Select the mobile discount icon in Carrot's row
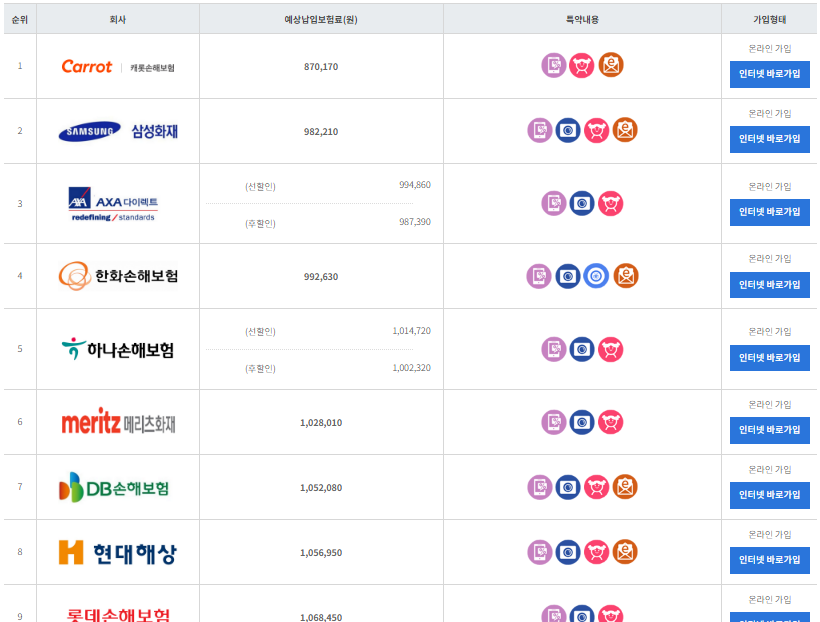The image size is (820, 622). click(x=553, y=65)
